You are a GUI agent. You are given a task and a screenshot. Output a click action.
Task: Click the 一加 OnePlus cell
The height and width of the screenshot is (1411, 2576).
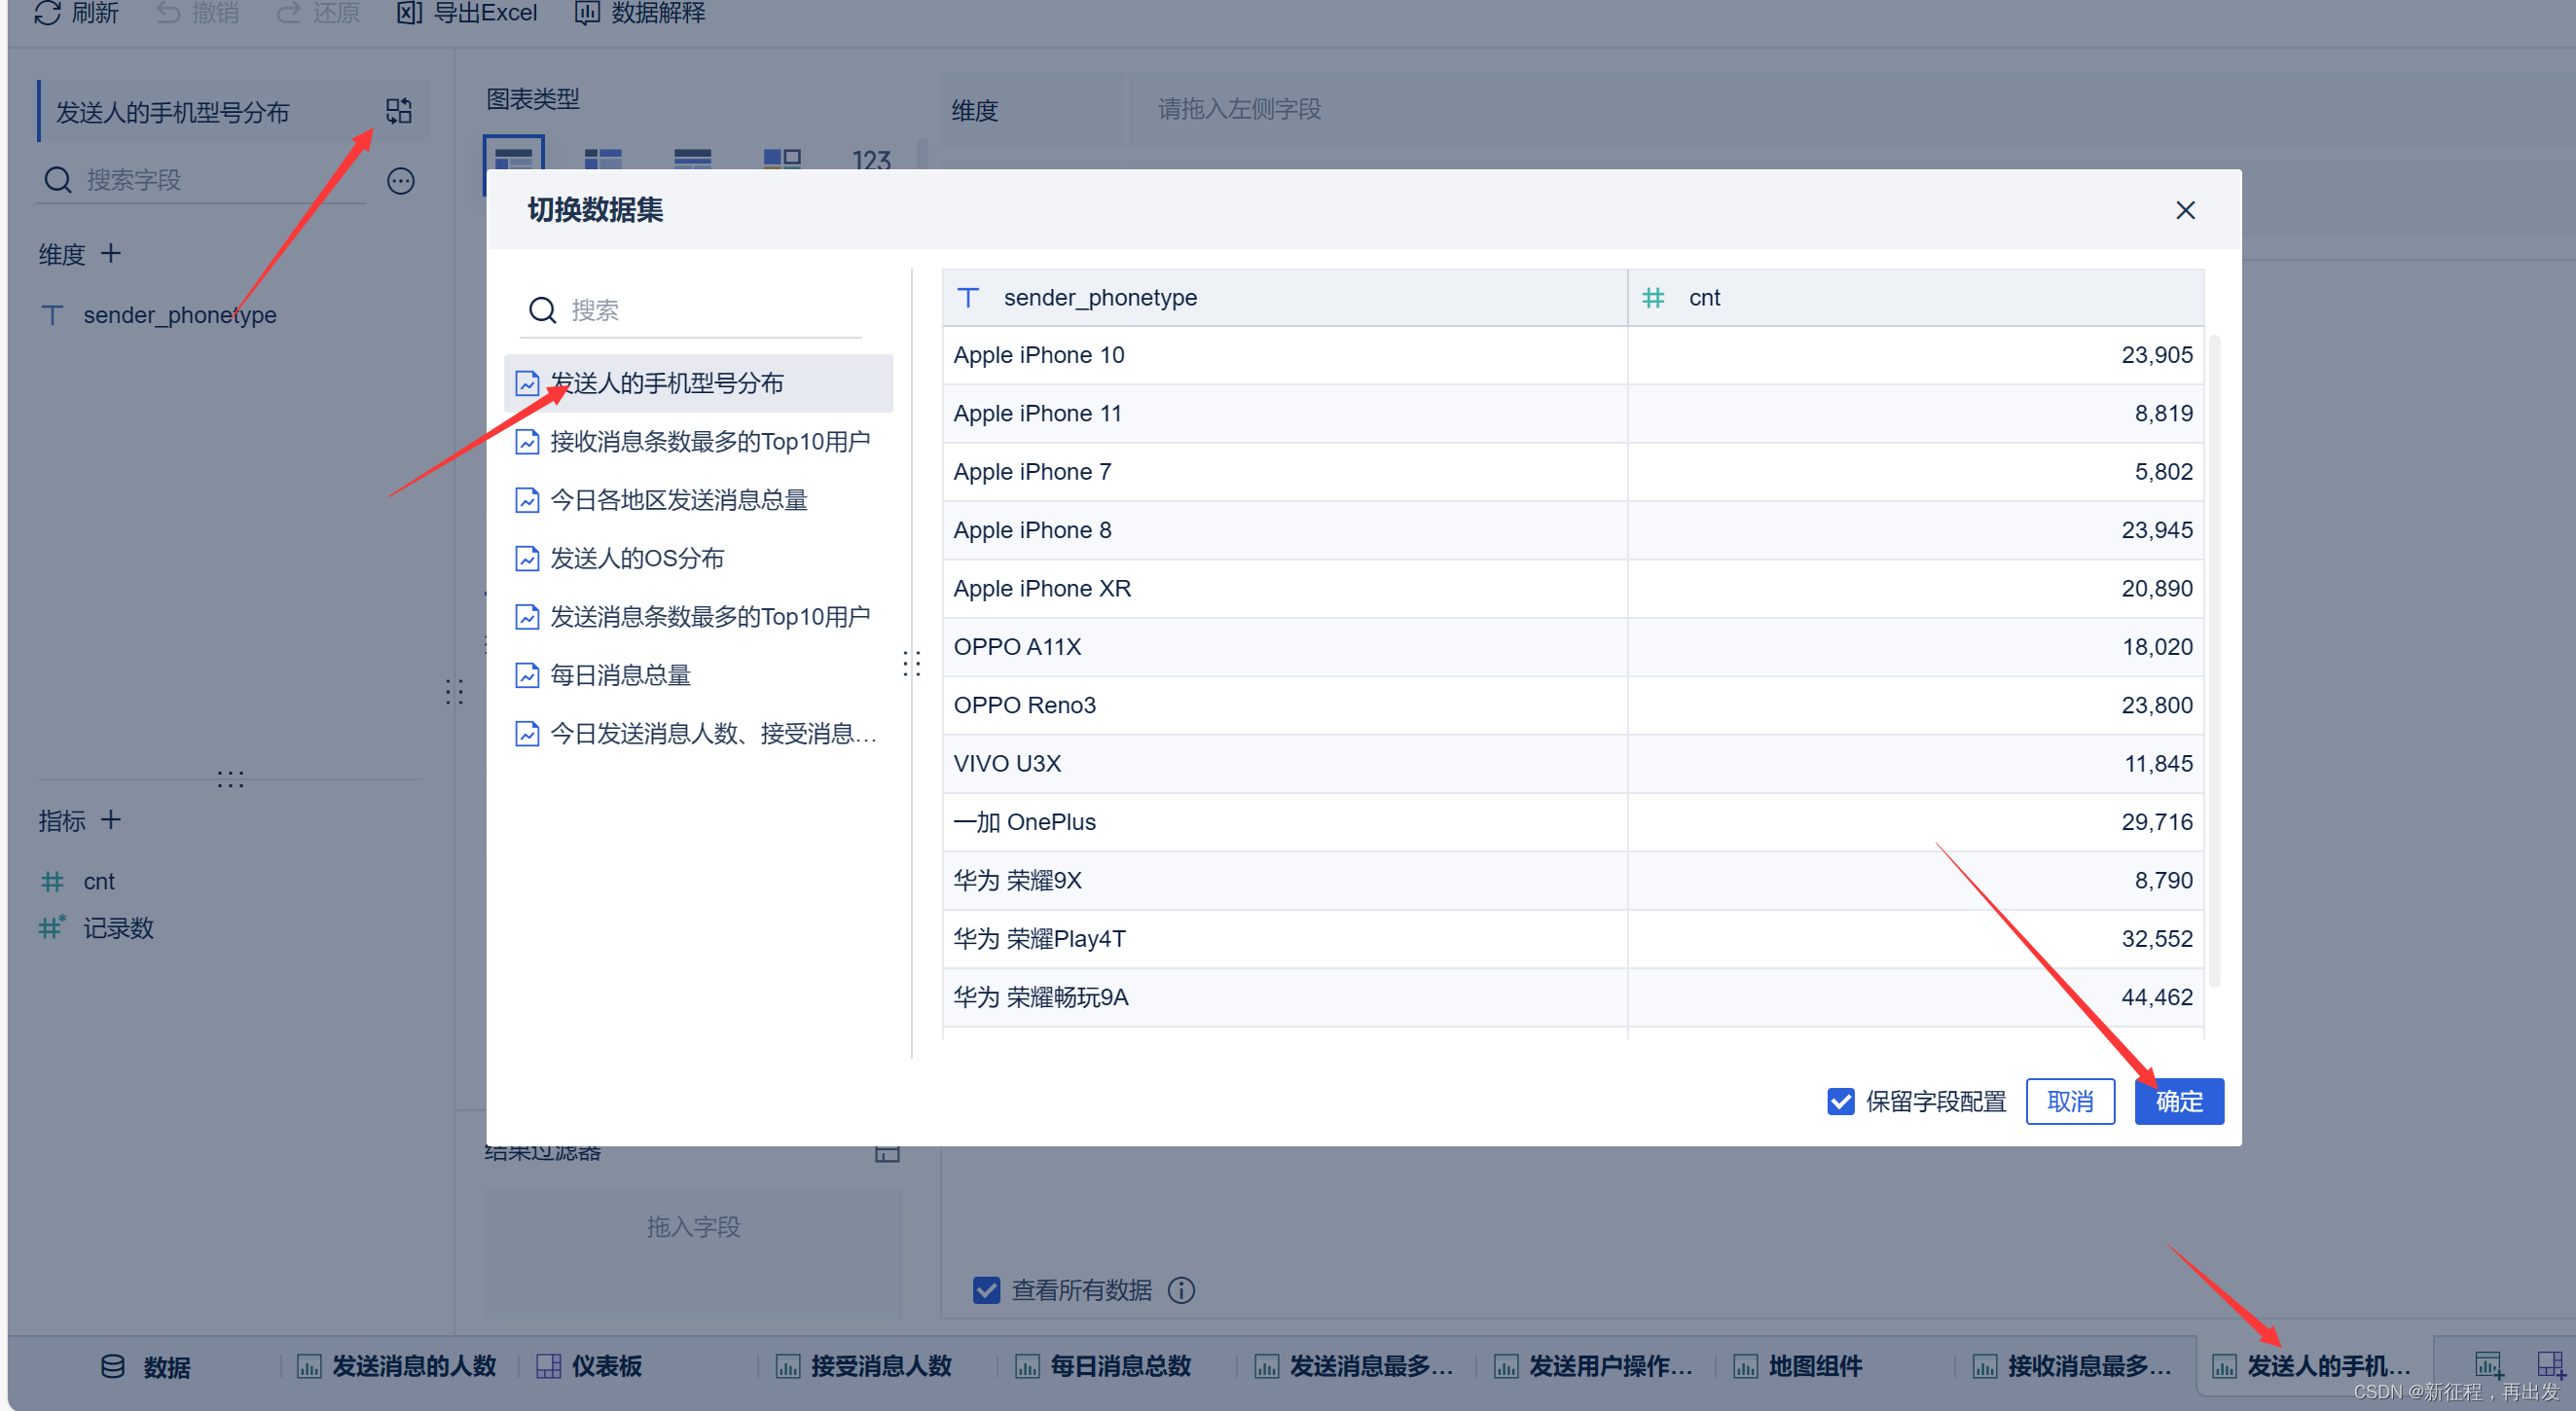tap(1285, 823)
